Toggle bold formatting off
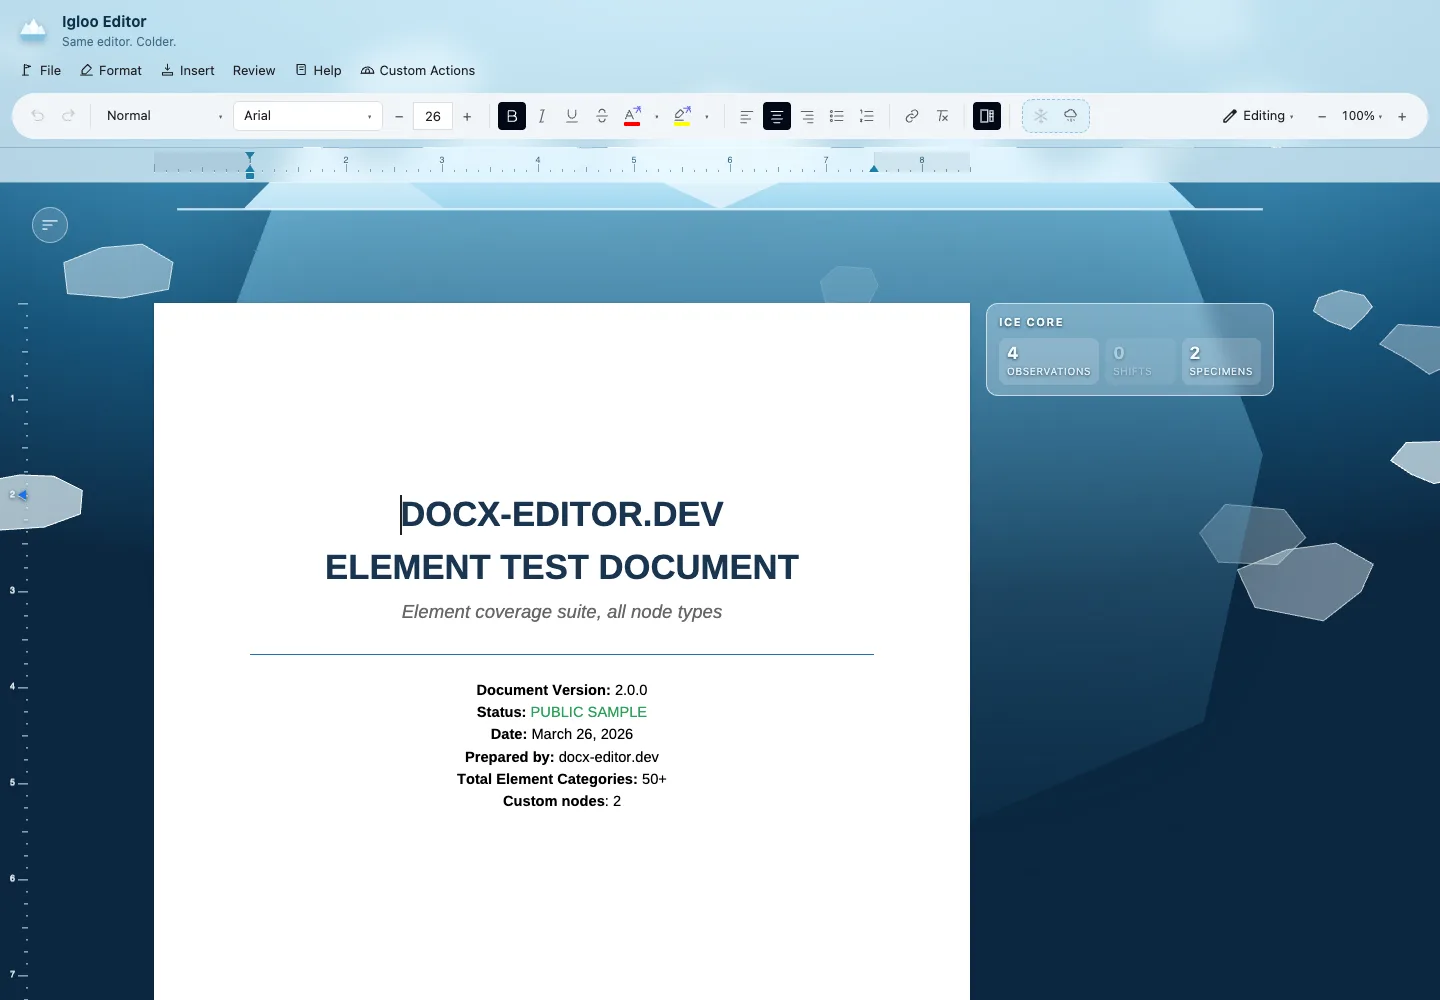This screenshot has height=1000, width=1440. point(512,116)
